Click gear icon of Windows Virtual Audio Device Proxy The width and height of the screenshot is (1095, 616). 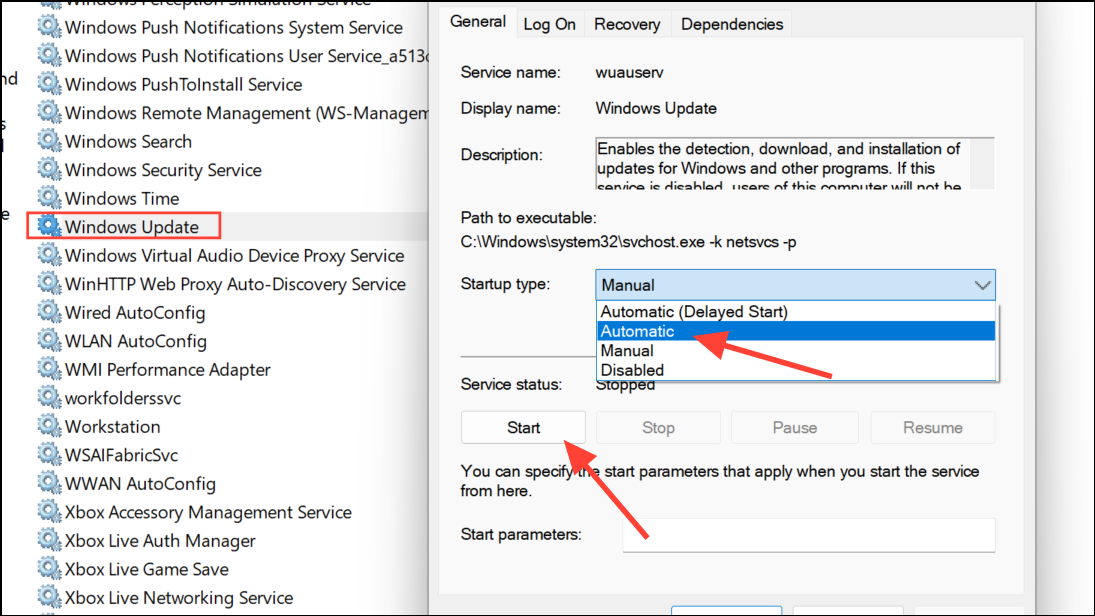(49, 255)
